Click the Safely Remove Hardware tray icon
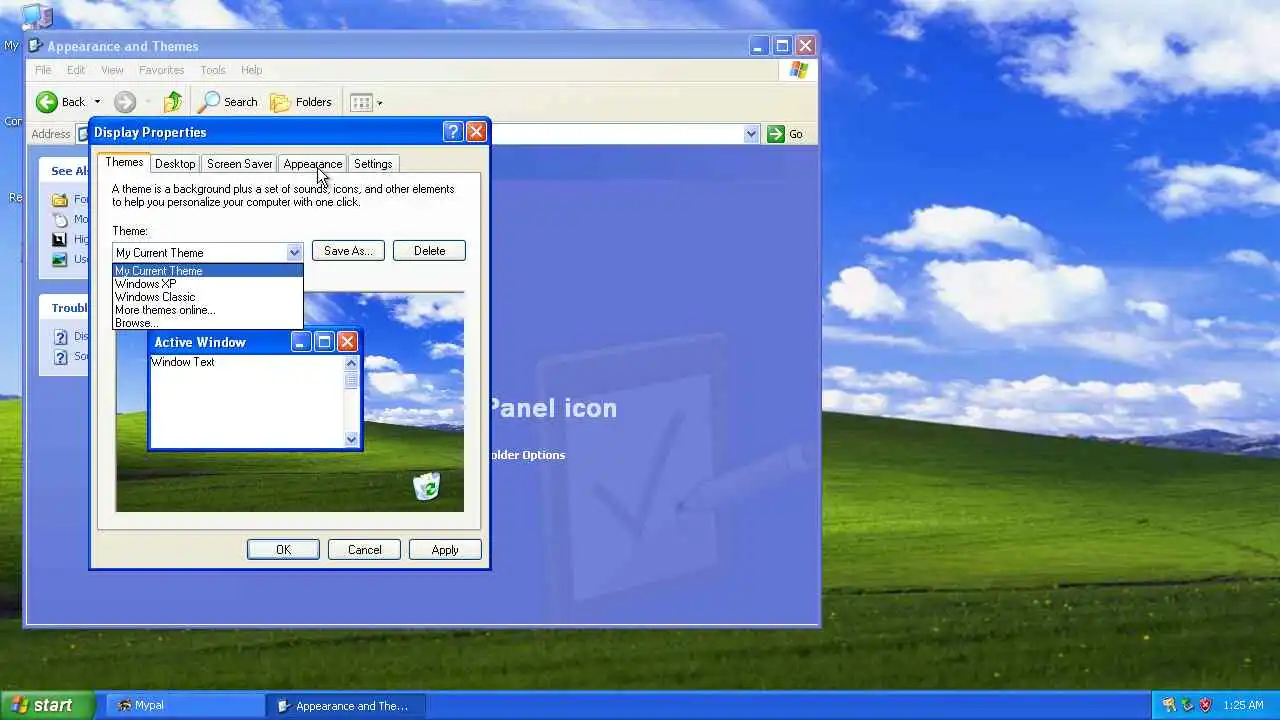This screenshot has height=720, width=1280. [1187, 705]
